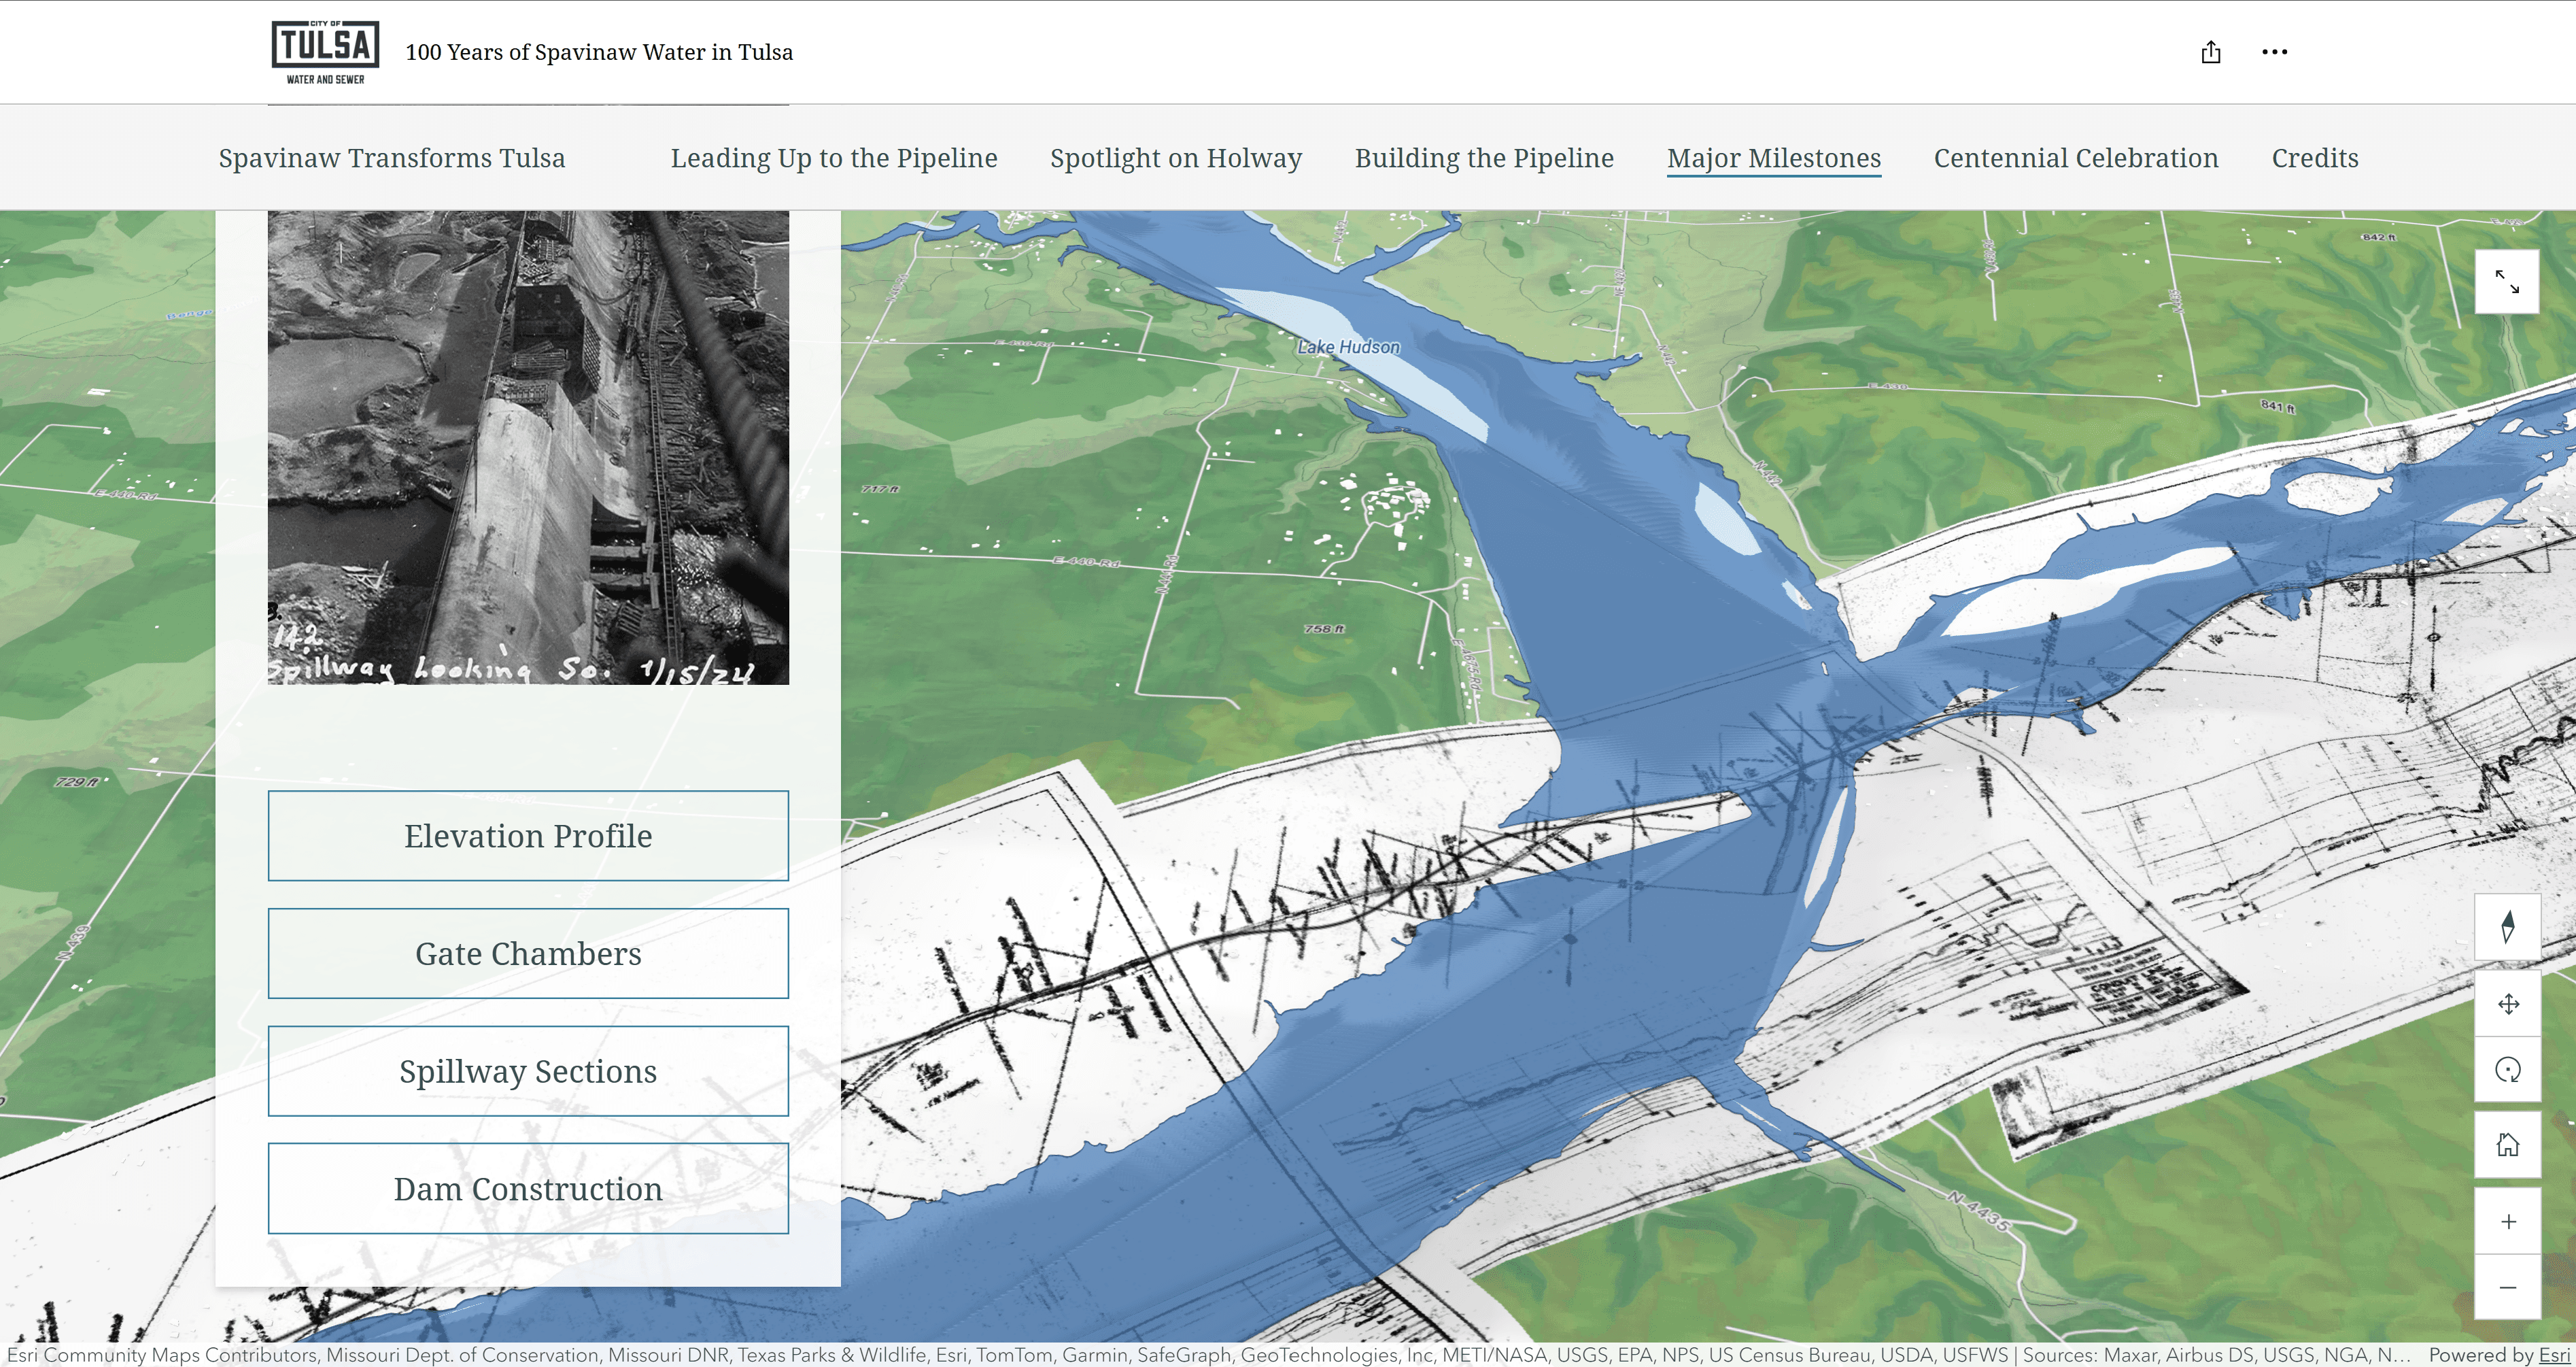Image resolution: width=2576 pixels, height=1367 pixels.
Task: Open the Major Milestones section
Action: pos(1773,158)
